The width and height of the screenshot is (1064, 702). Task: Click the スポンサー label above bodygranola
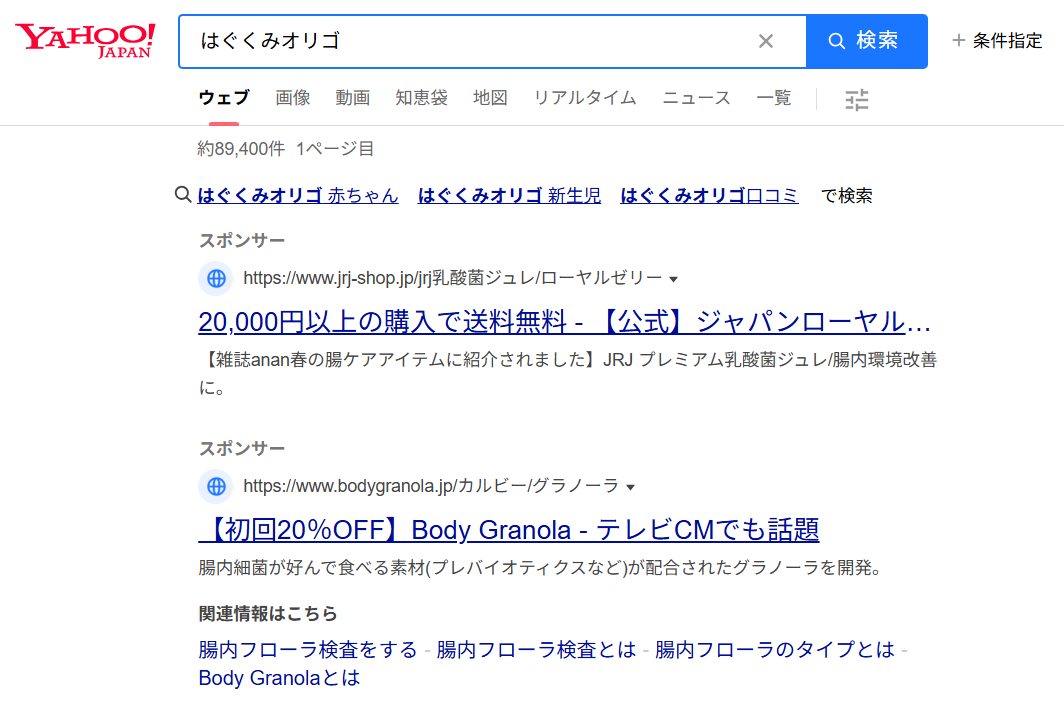coord(242,448)
